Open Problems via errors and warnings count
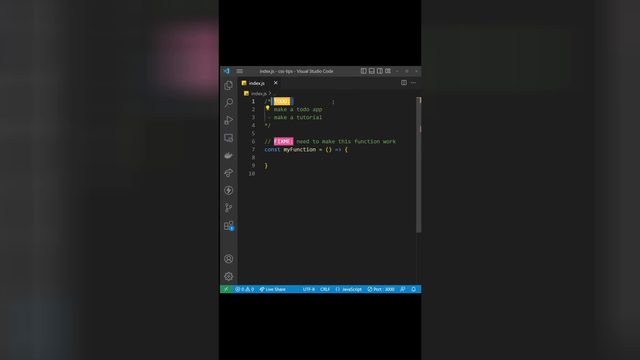 click(x=244, y=289)
